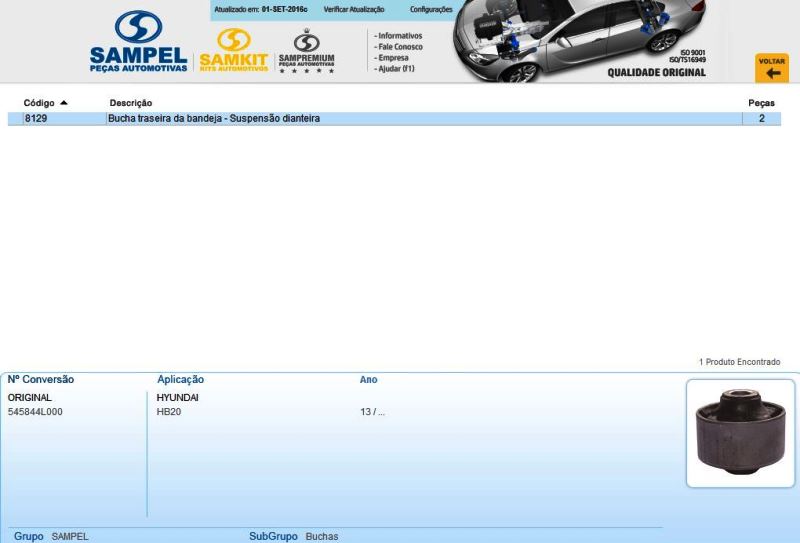Open the Informativos link
800x543 pixels.
[x=400, y=36]
